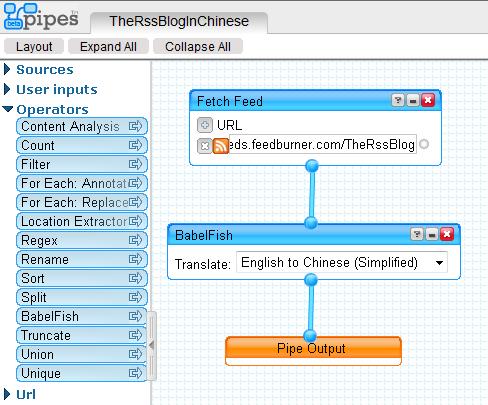Select the Pipe Output module
Viewport: 488px width, 405px height.
(313, 350)
